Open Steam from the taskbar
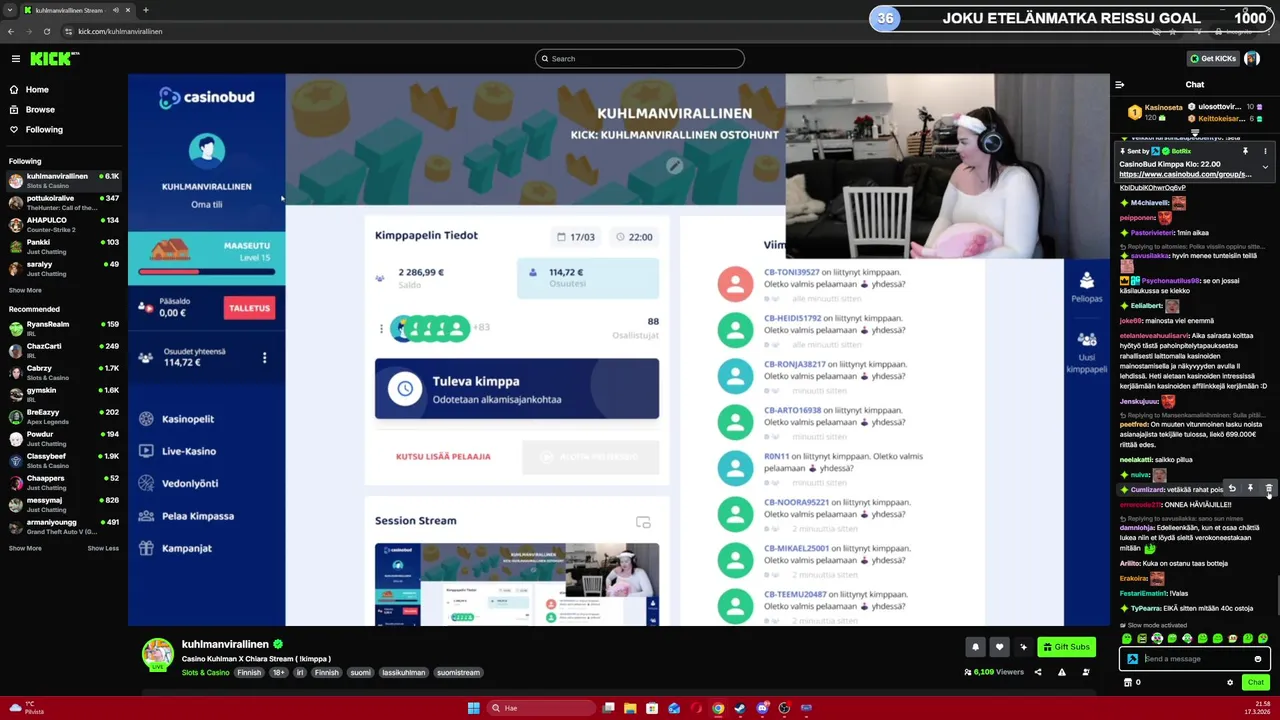Viewport: 1280px width, 720px height. pyautogui.click(x=740, y=708)
